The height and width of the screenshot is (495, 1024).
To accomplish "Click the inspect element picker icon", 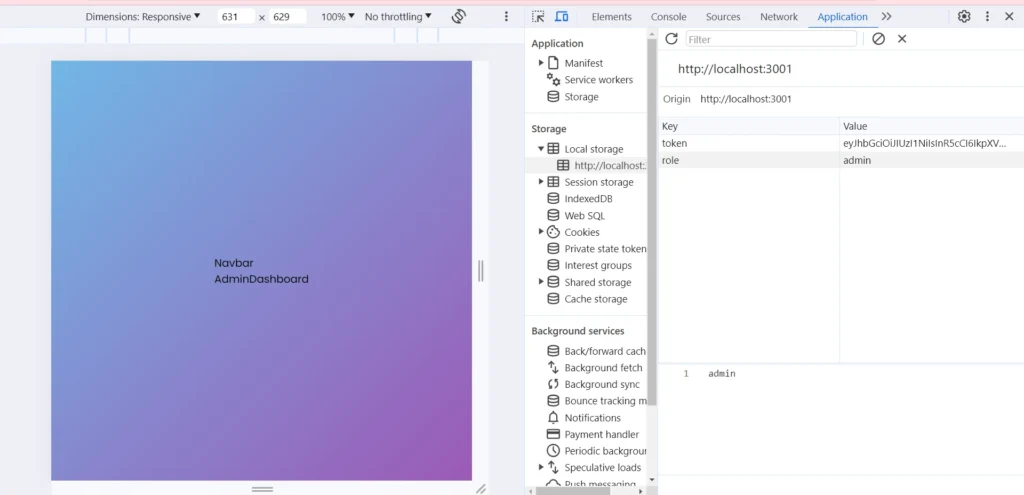I will pos(539,17).
